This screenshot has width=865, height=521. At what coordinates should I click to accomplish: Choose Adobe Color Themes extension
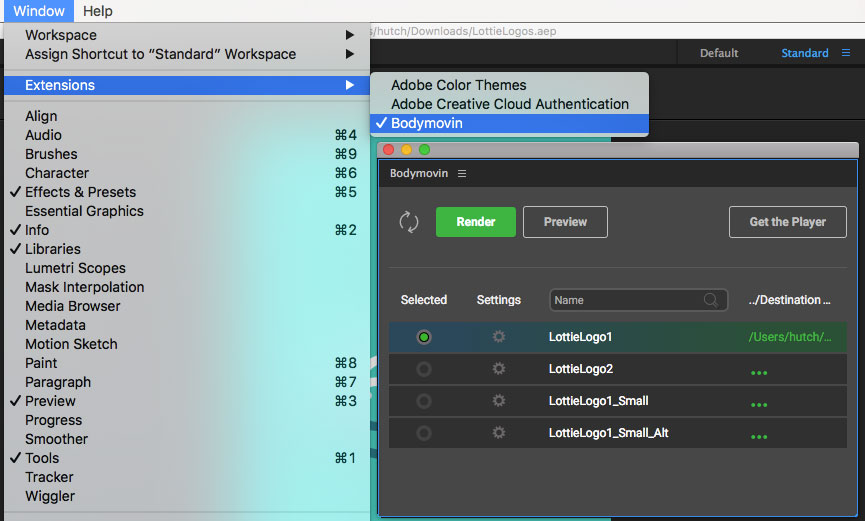coord(509,85)
